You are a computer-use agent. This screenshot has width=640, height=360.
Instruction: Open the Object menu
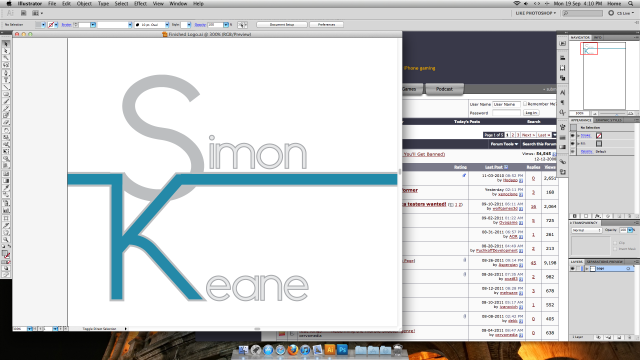coord(84,4)
